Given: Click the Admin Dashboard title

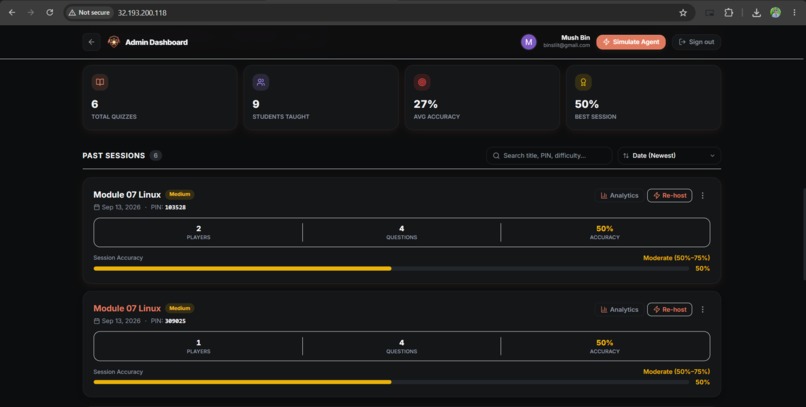Looking at the screenshot, I should pos(156,42).
